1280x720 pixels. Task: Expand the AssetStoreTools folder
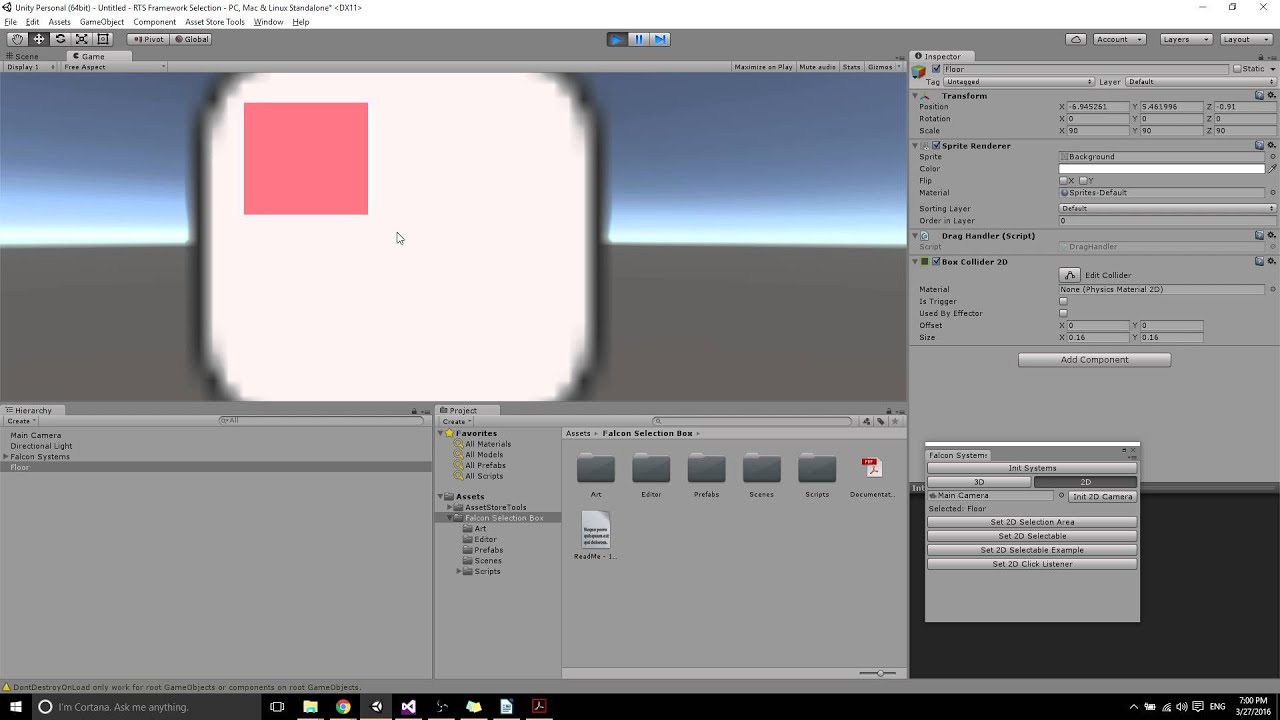pyautogui.click(x=450, y=507)
